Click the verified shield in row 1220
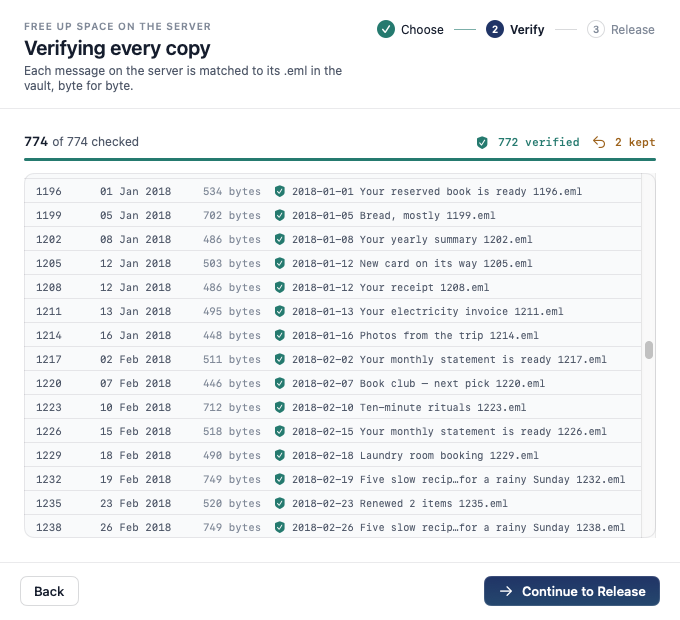 coord(280,383)
